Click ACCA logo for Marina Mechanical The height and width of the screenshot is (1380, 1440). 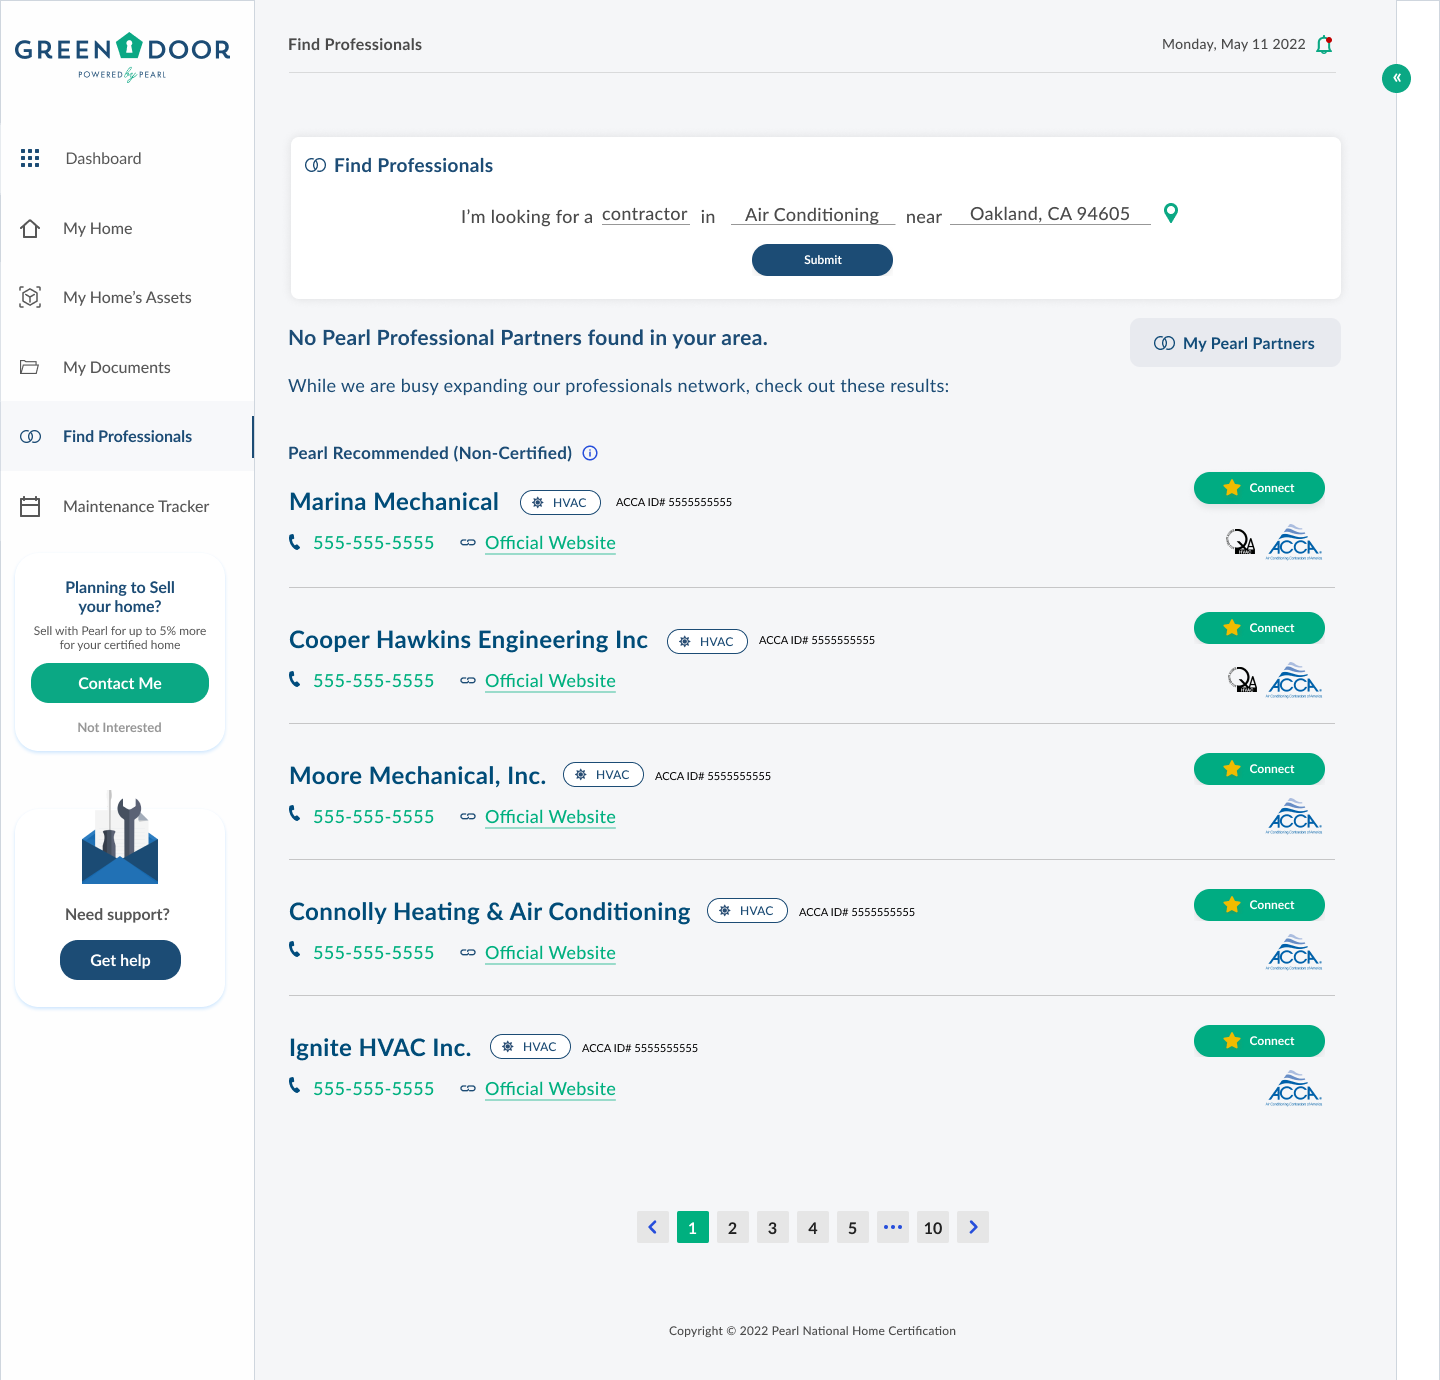[x=1294, y=543]
